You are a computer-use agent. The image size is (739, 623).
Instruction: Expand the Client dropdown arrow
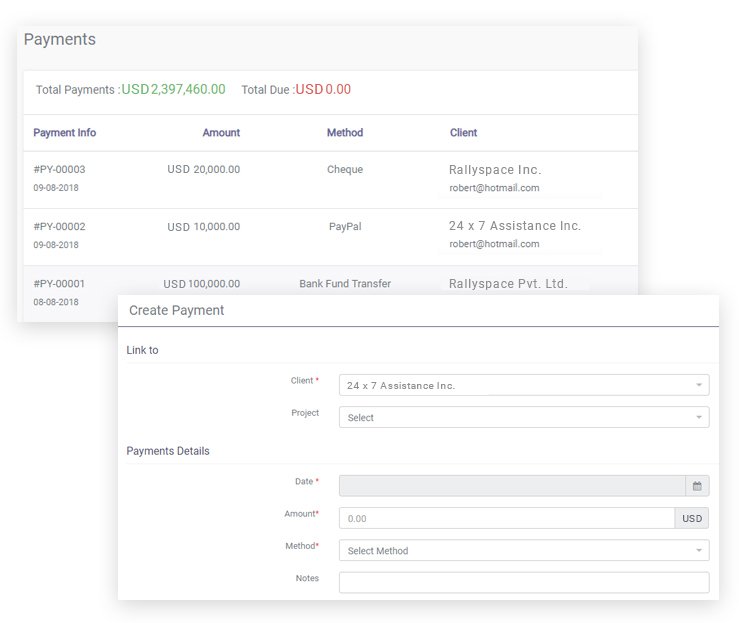(x=698, y=385)
